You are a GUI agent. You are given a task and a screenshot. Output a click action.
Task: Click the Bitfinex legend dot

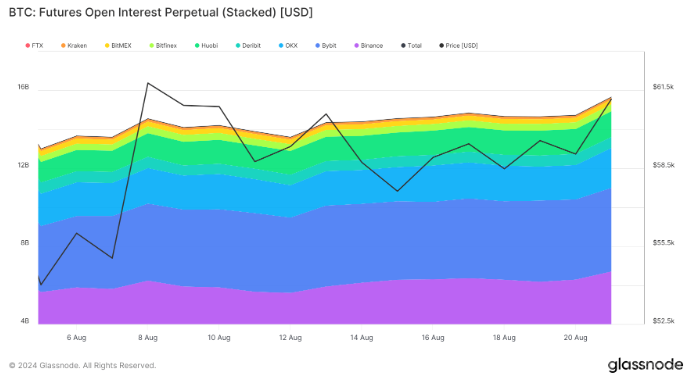click(152, 46)
